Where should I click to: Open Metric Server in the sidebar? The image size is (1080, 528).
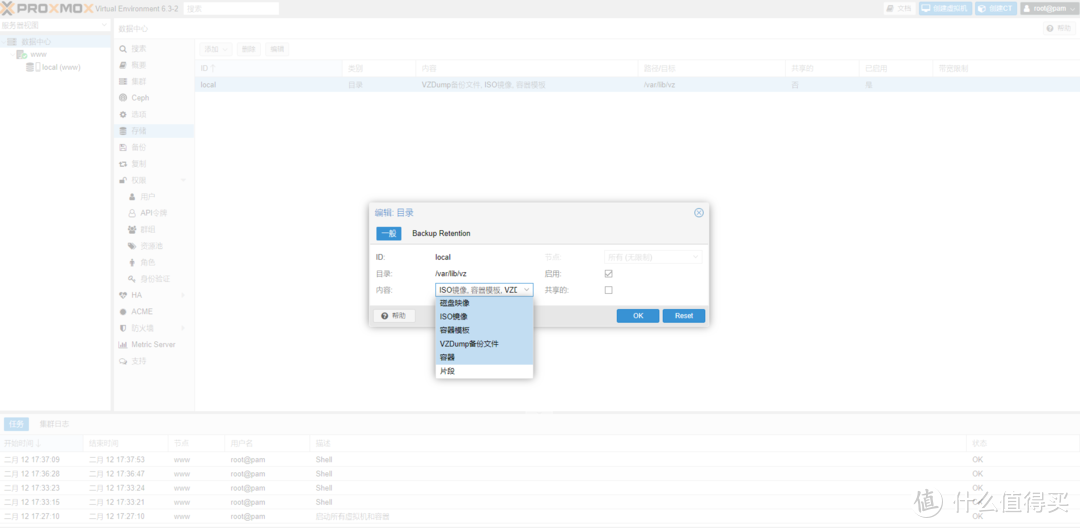(x=153, y=344)
